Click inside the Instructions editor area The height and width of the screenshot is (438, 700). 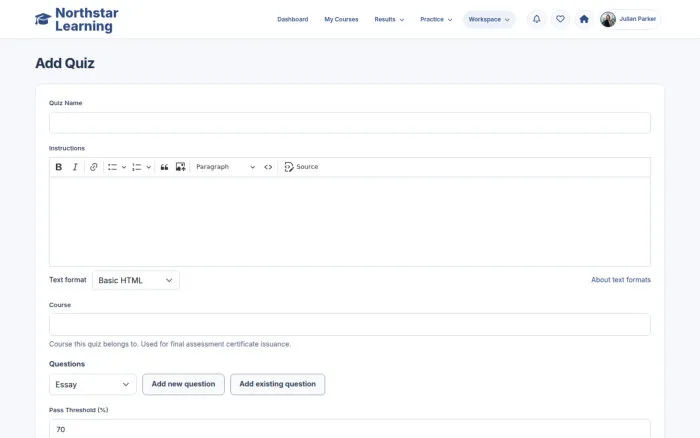pos(350,221)
